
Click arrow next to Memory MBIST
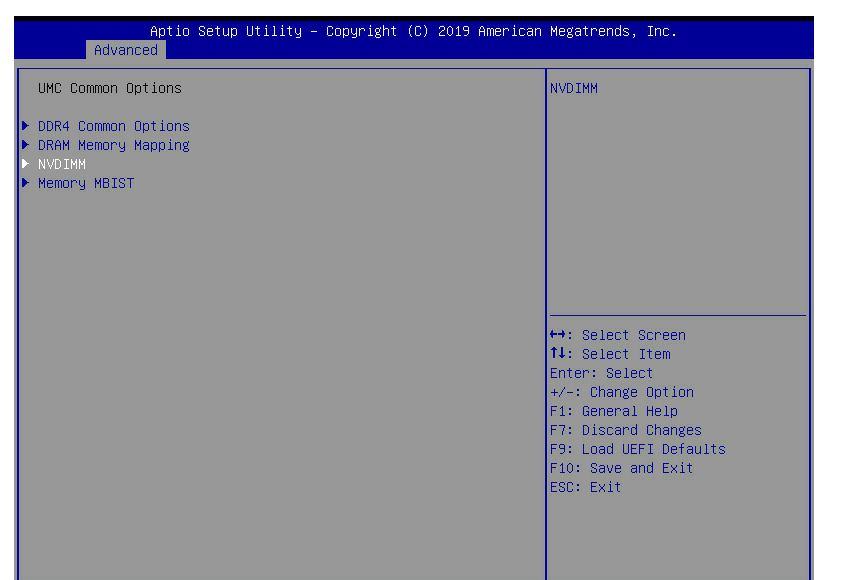(25, 183)
